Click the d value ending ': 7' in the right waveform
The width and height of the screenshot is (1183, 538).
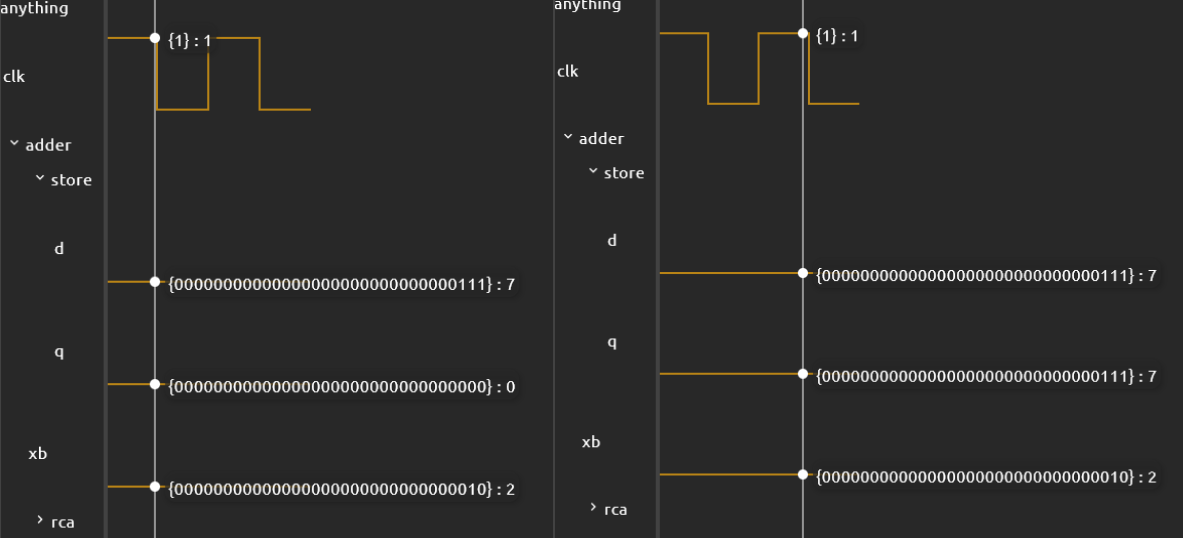coord(986,275)
